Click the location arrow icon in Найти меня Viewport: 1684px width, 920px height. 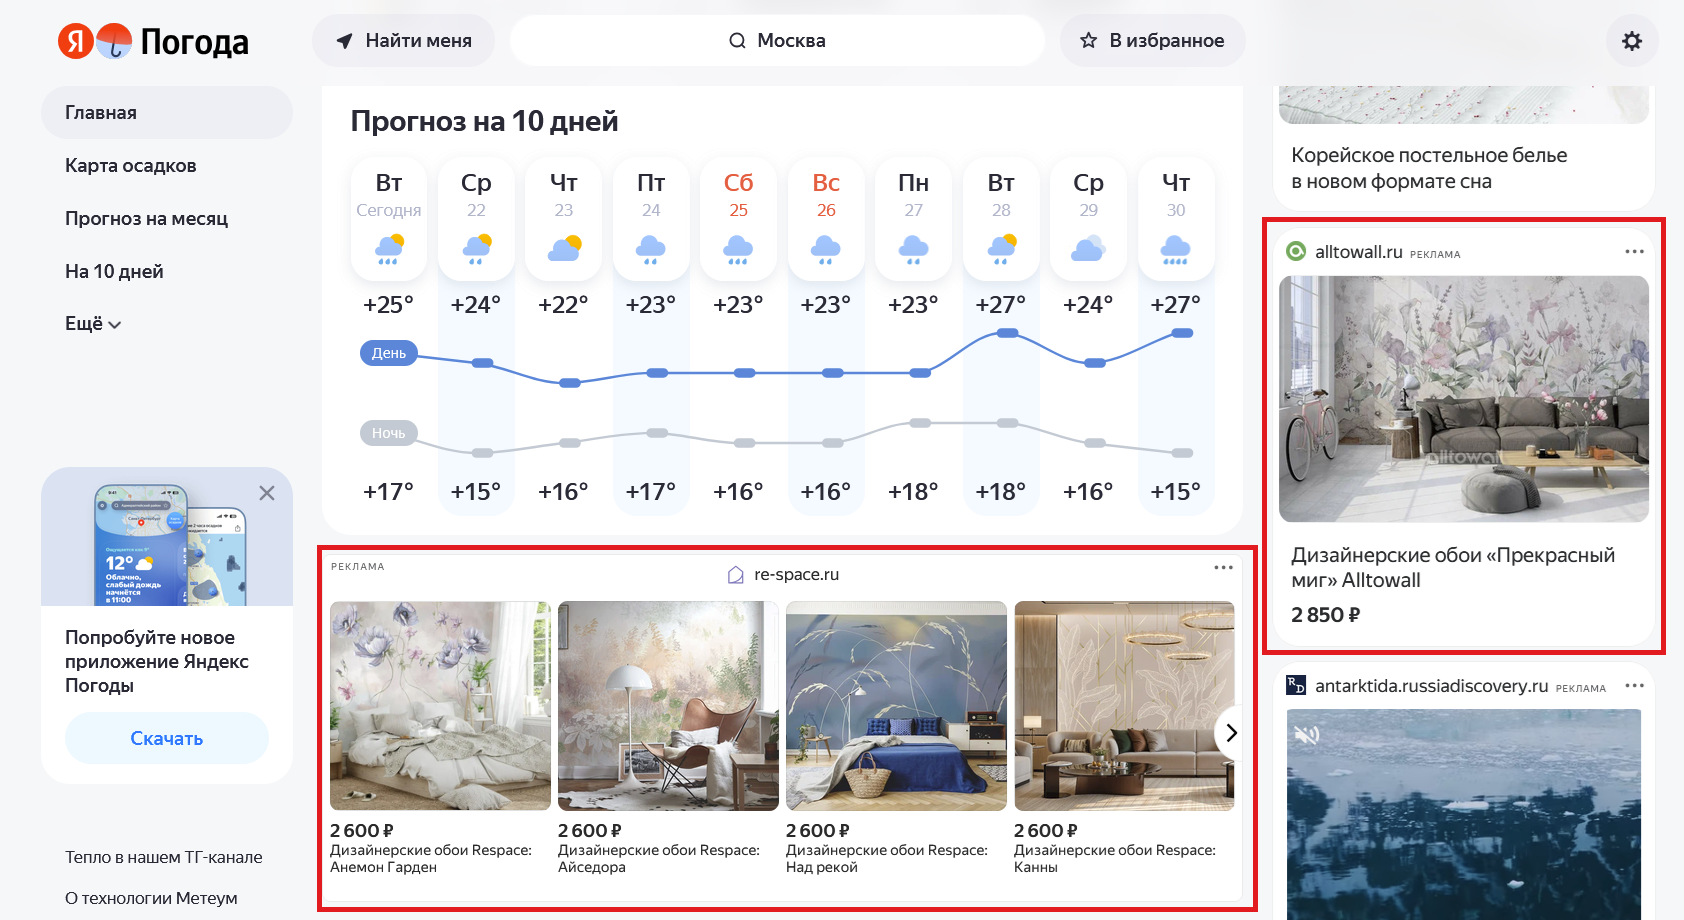(x=345, y=41)
